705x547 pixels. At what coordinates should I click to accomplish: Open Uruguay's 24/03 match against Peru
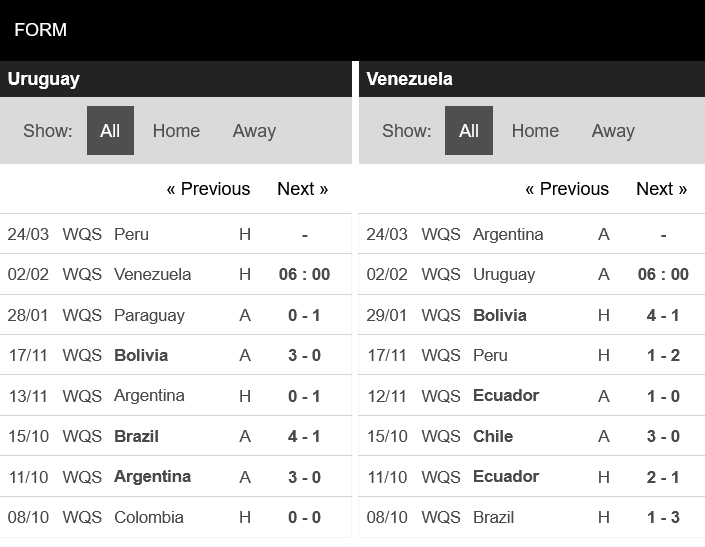[x=131, y=234]
